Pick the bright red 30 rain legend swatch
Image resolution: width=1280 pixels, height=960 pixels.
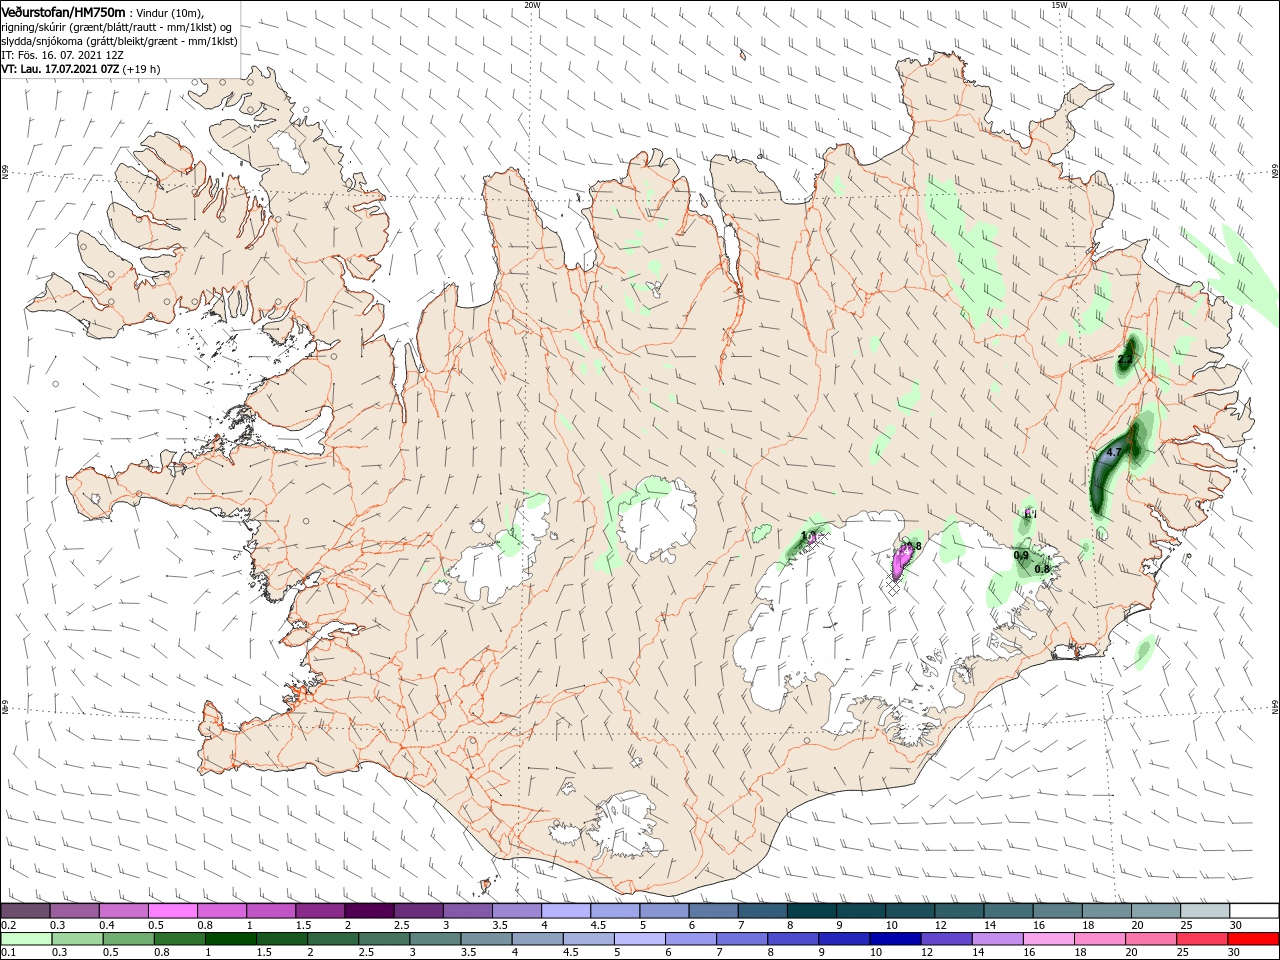pos(1253,939)
